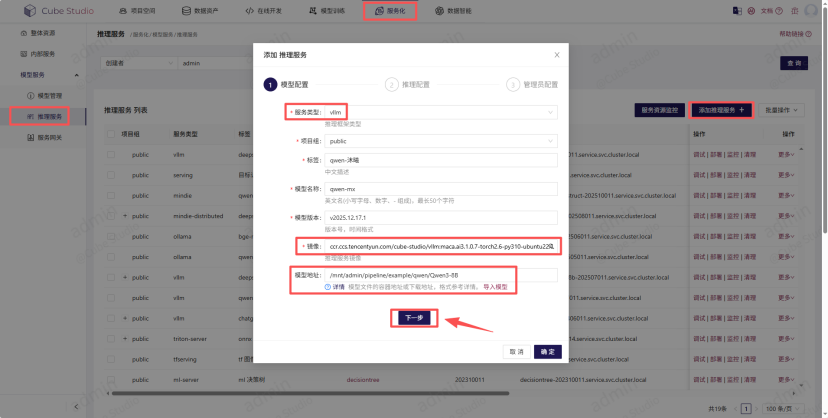Click step 3 管理员配置 circle

513,84
